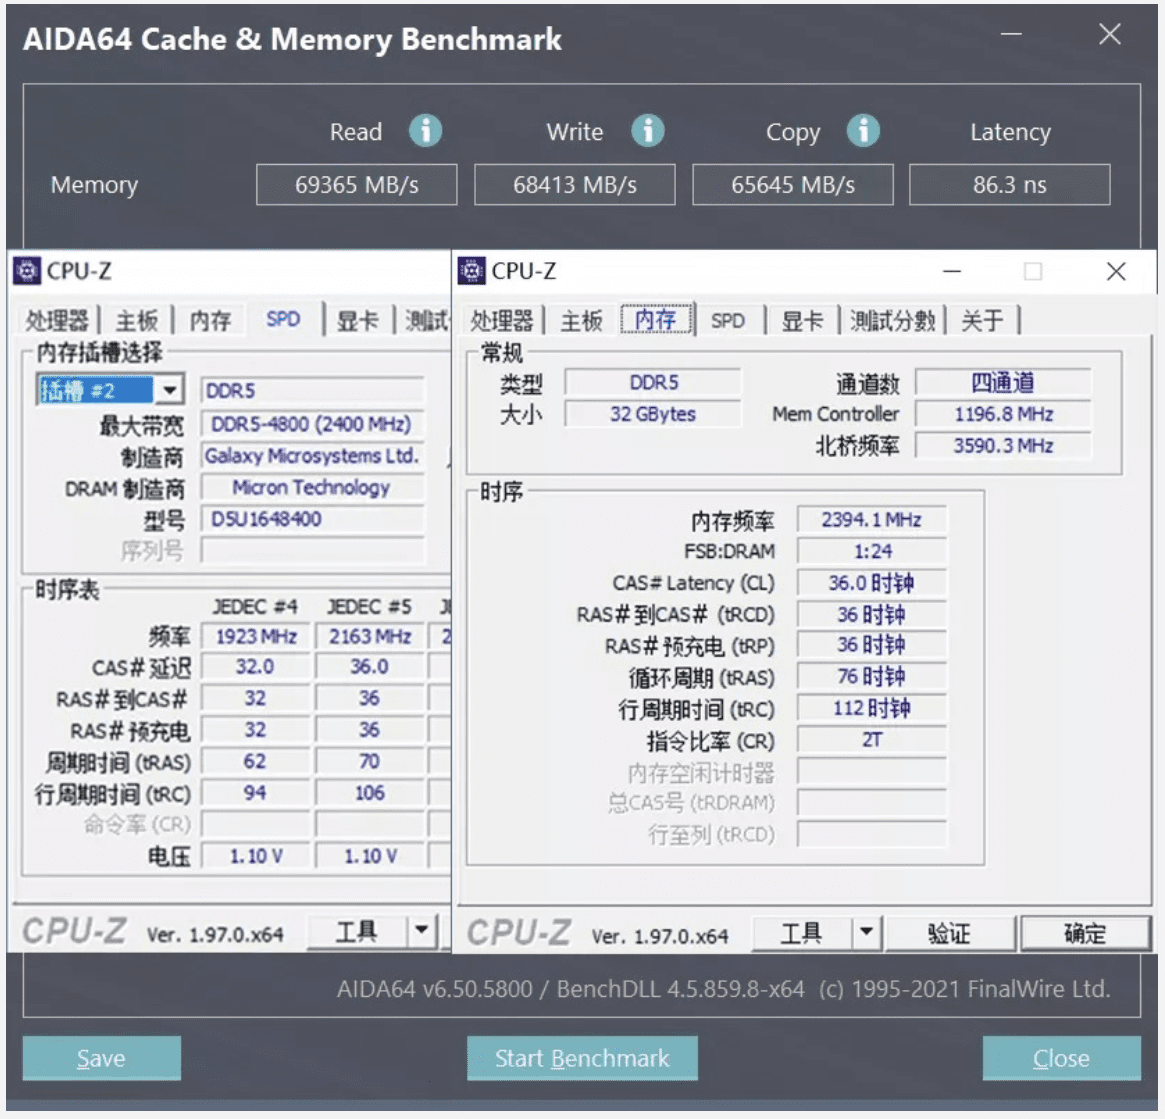
Task: Click the command rate 2T field
Action: coord(872,739)
